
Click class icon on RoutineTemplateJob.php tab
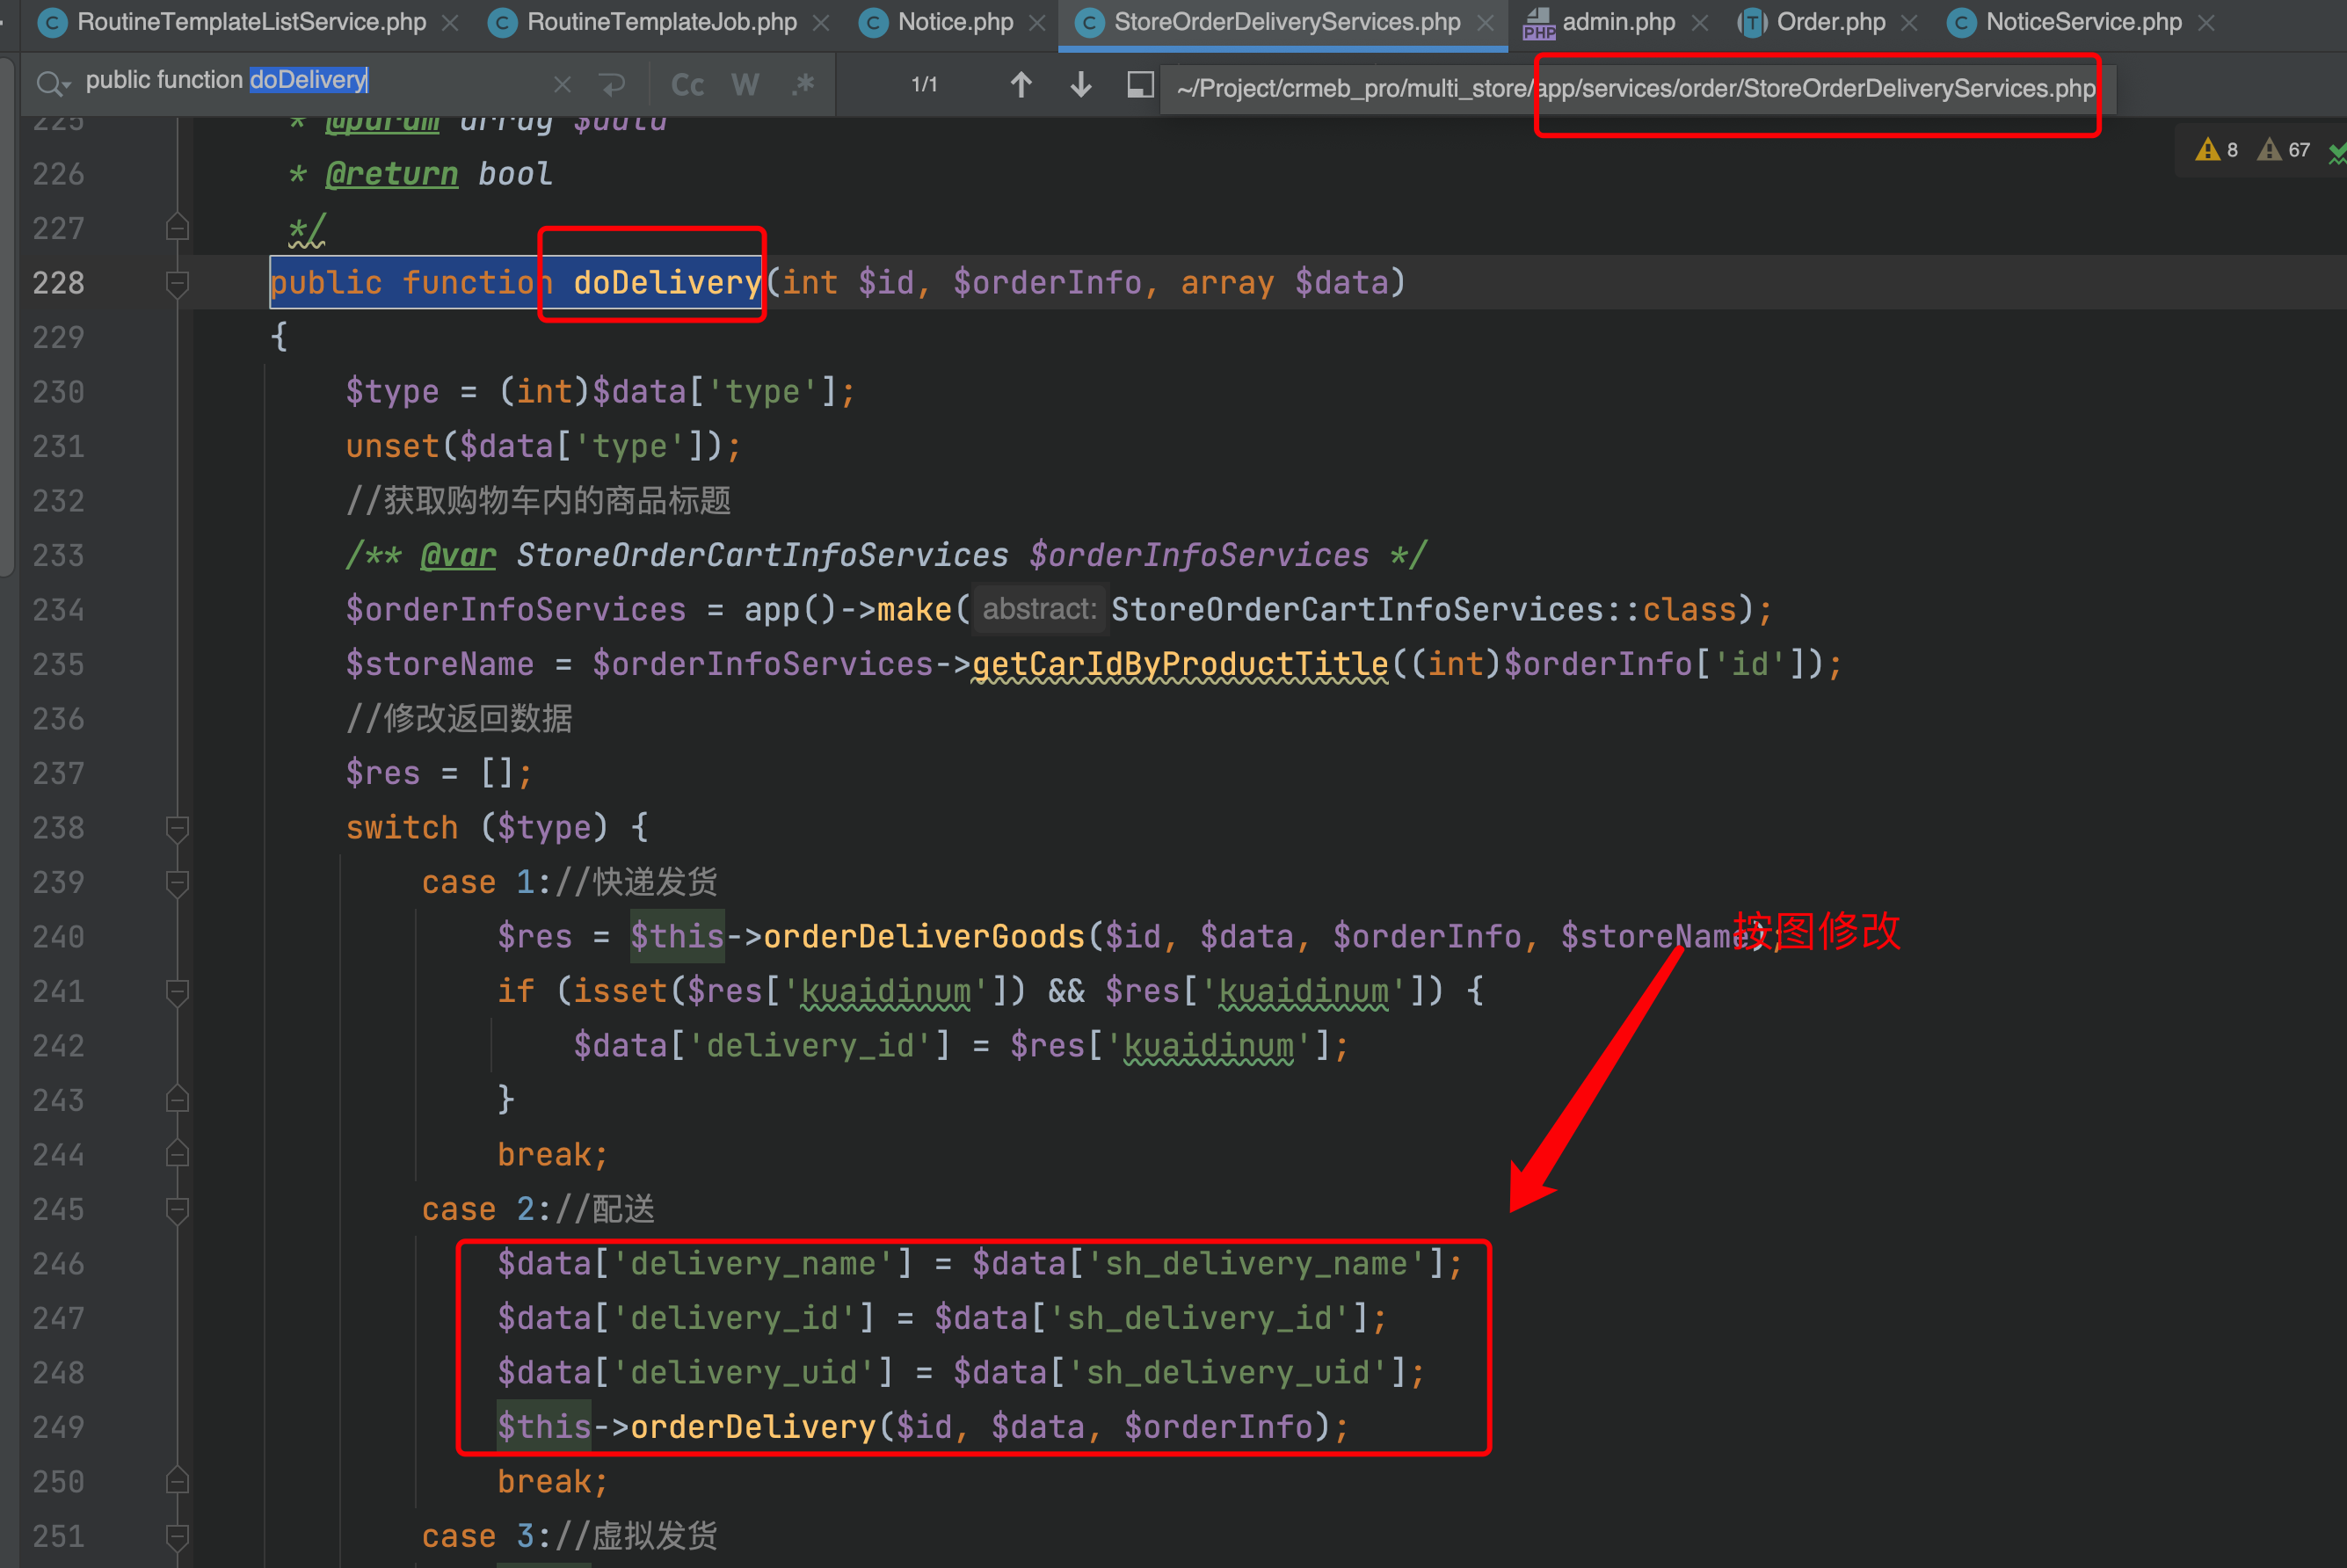[502, 23]
